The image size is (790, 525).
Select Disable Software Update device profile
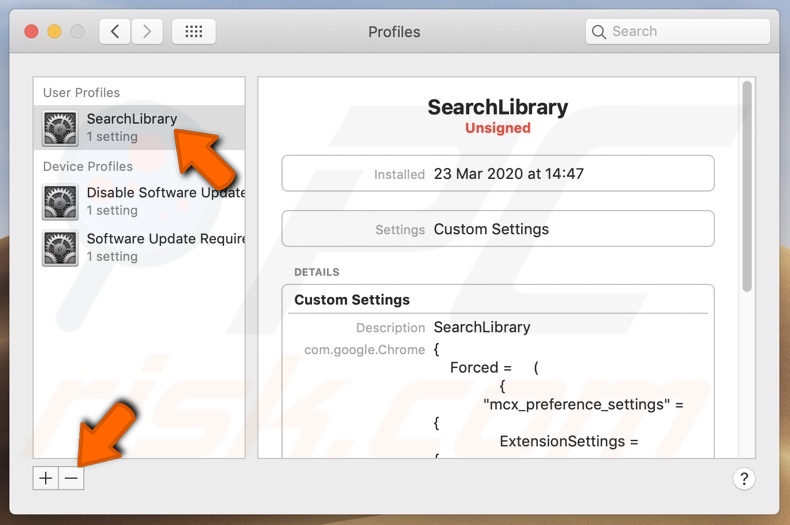click(140, 201)
